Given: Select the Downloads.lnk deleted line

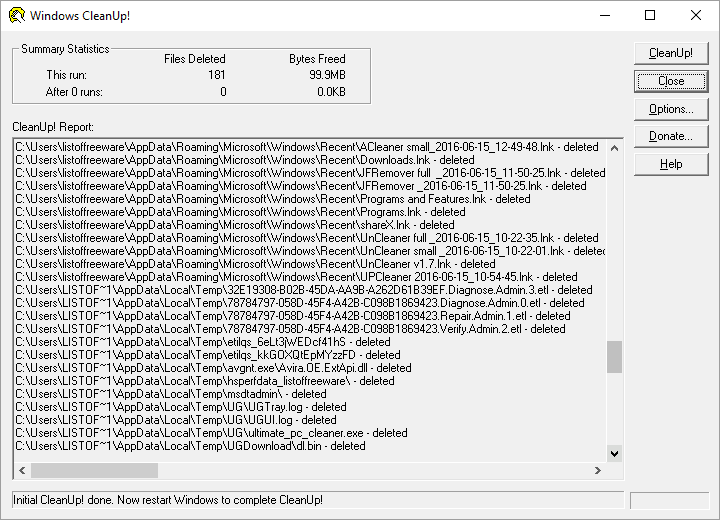Looking at the screenshot, I should (245, 160).
